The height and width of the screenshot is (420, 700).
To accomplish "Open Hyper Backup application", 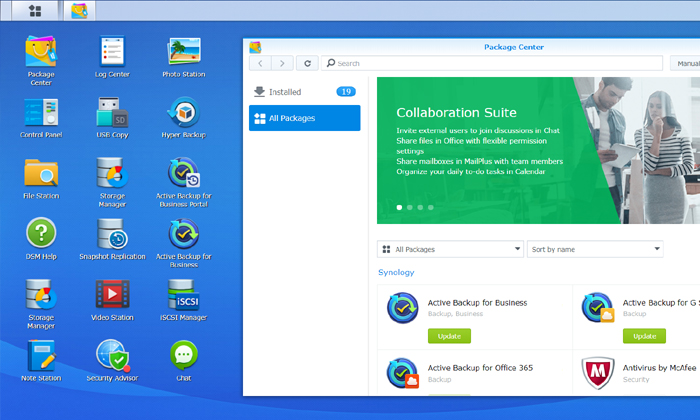I will (183, 114).
